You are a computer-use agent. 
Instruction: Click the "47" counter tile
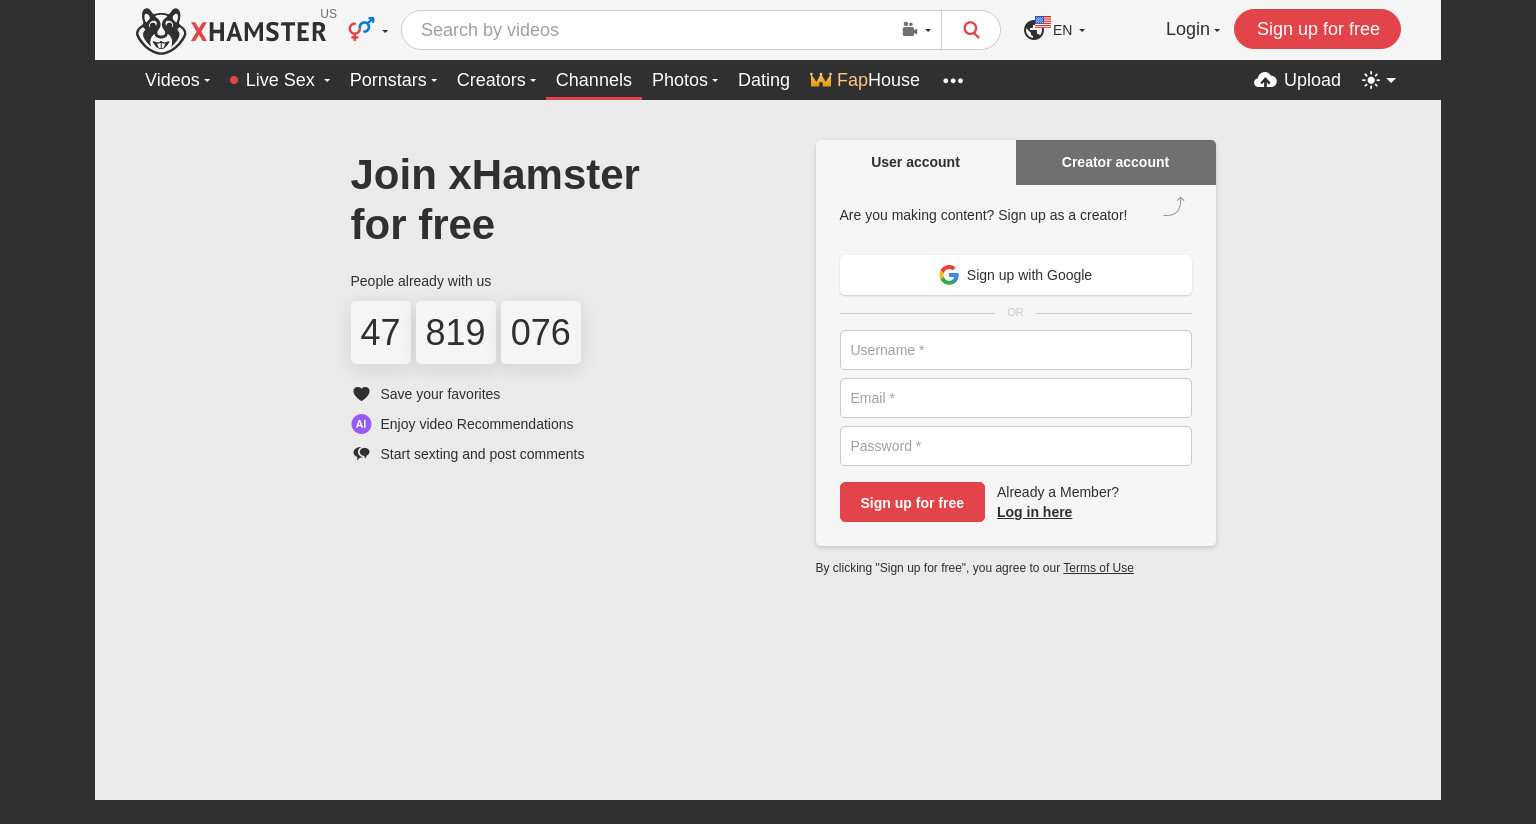click(x=381, y=333)
